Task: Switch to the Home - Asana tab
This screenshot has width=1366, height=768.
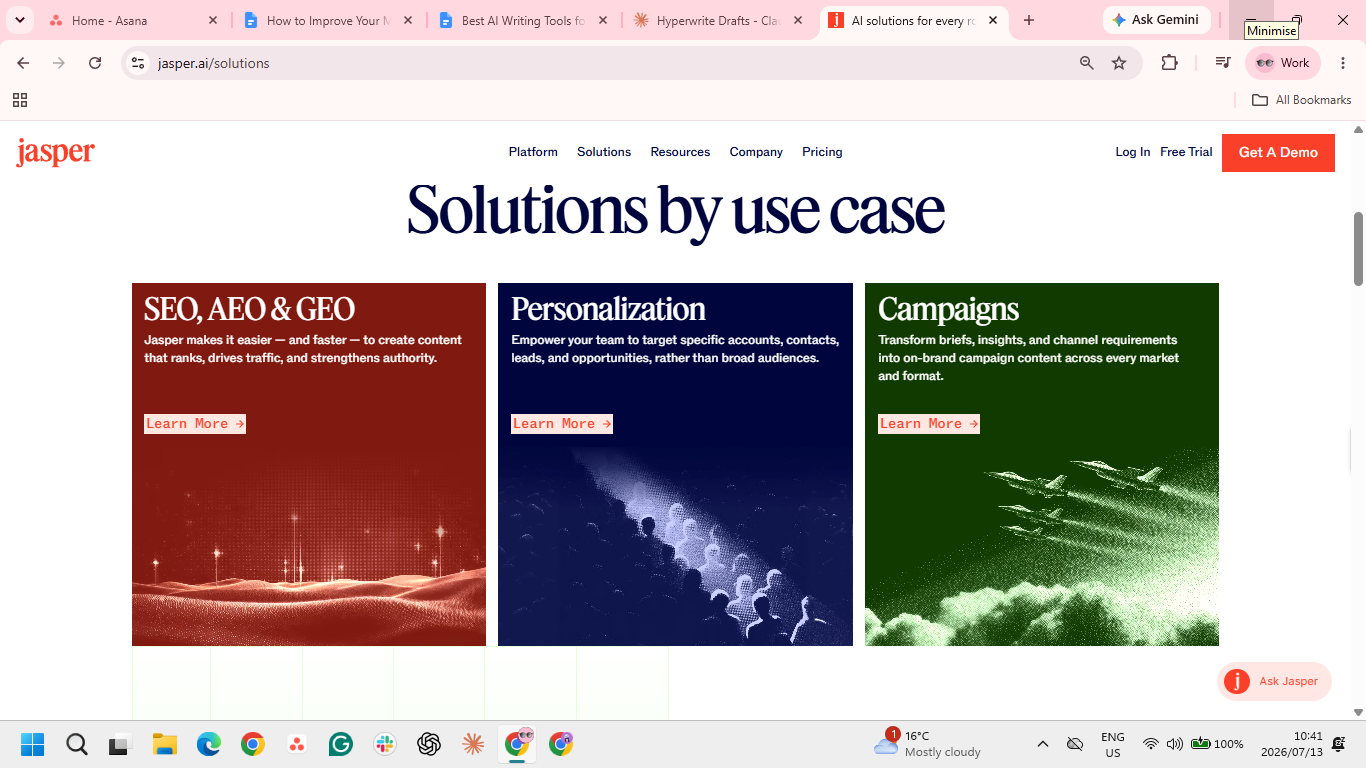Action: pos(132,20)
